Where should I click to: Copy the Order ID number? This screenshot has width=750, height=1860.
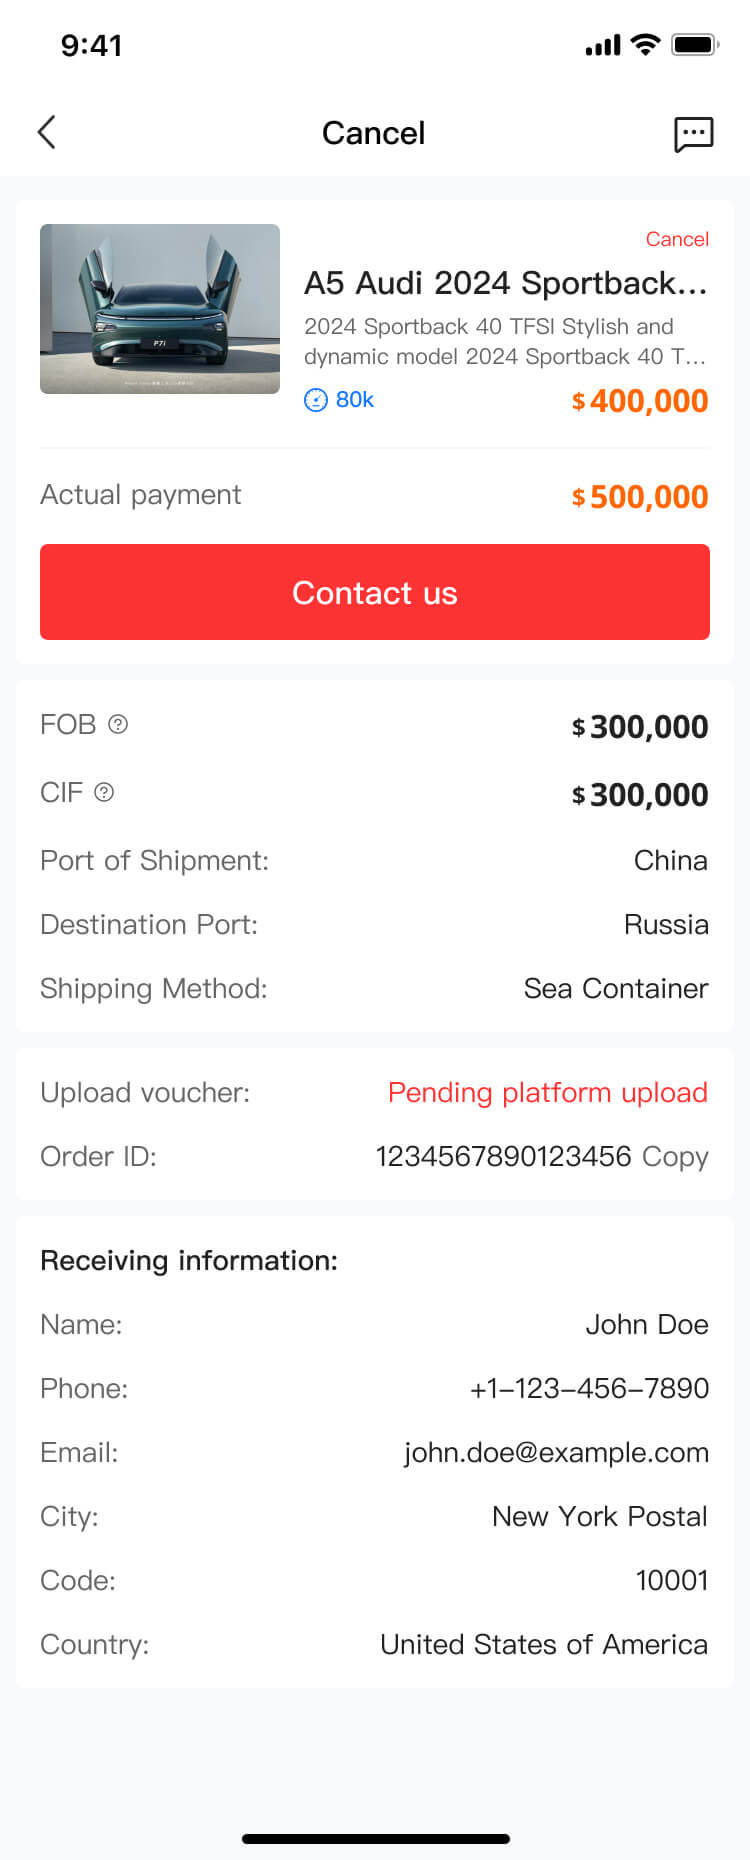[675, 1156]
